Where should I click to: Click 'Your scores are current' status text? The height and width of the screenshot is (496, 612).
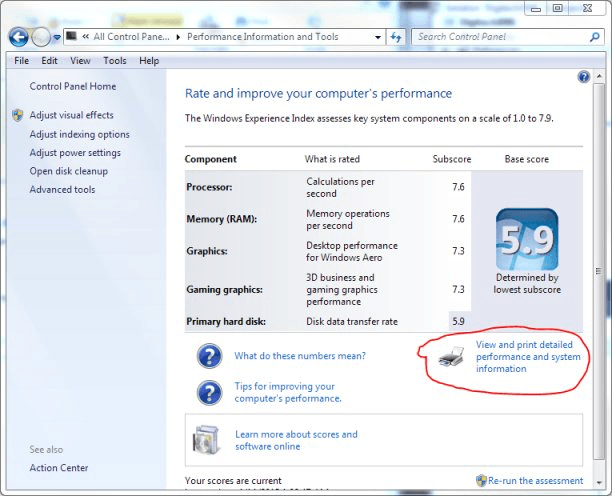point(233,481)
